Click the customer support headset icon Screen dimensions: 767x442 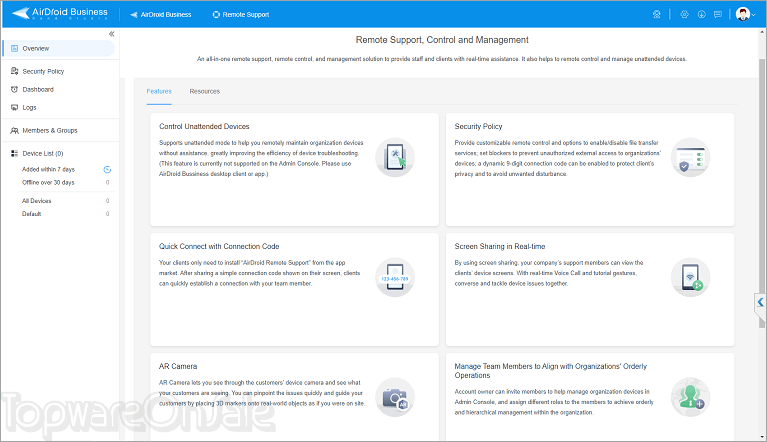tap(656, 15)
